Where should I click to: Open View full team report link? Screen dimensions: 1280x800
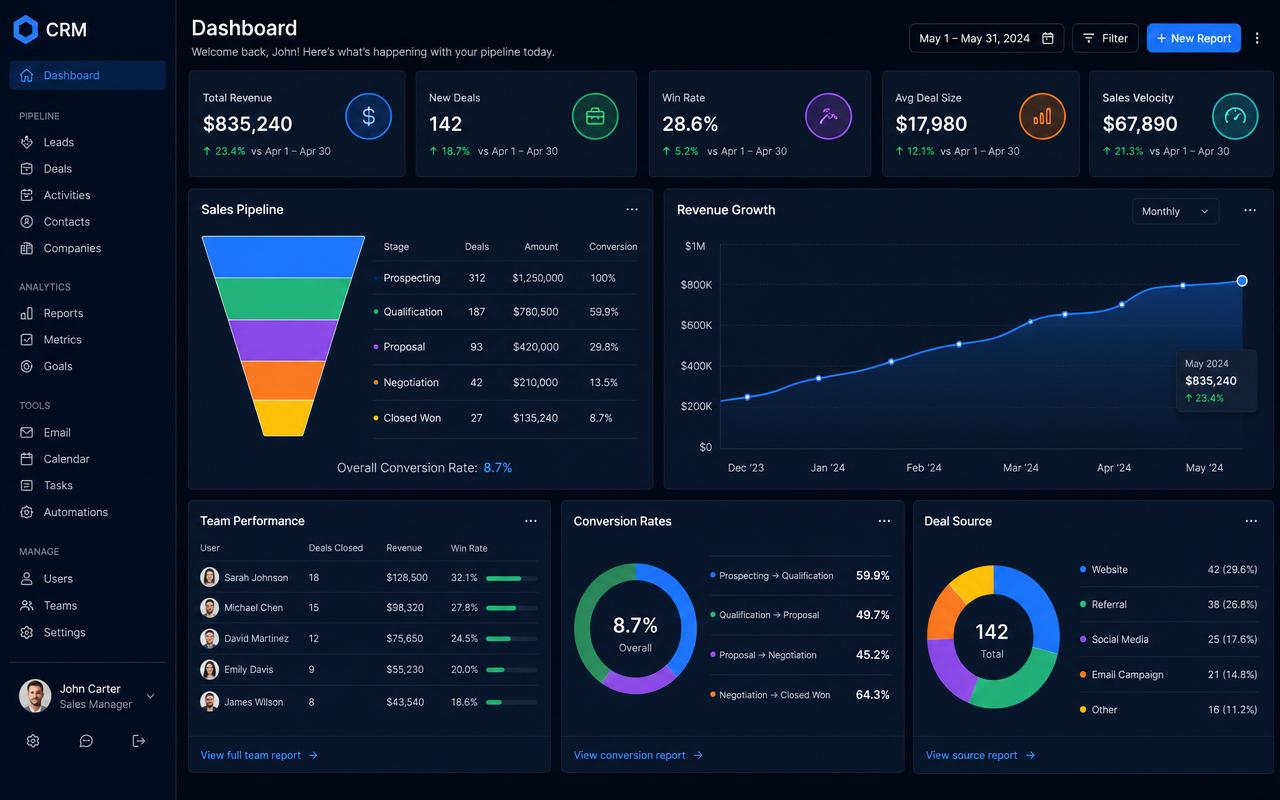[x=259, y=755]
